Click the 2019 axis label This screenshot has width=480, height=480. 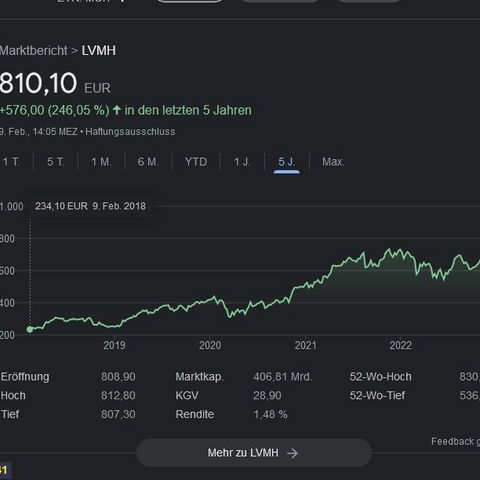114,345
